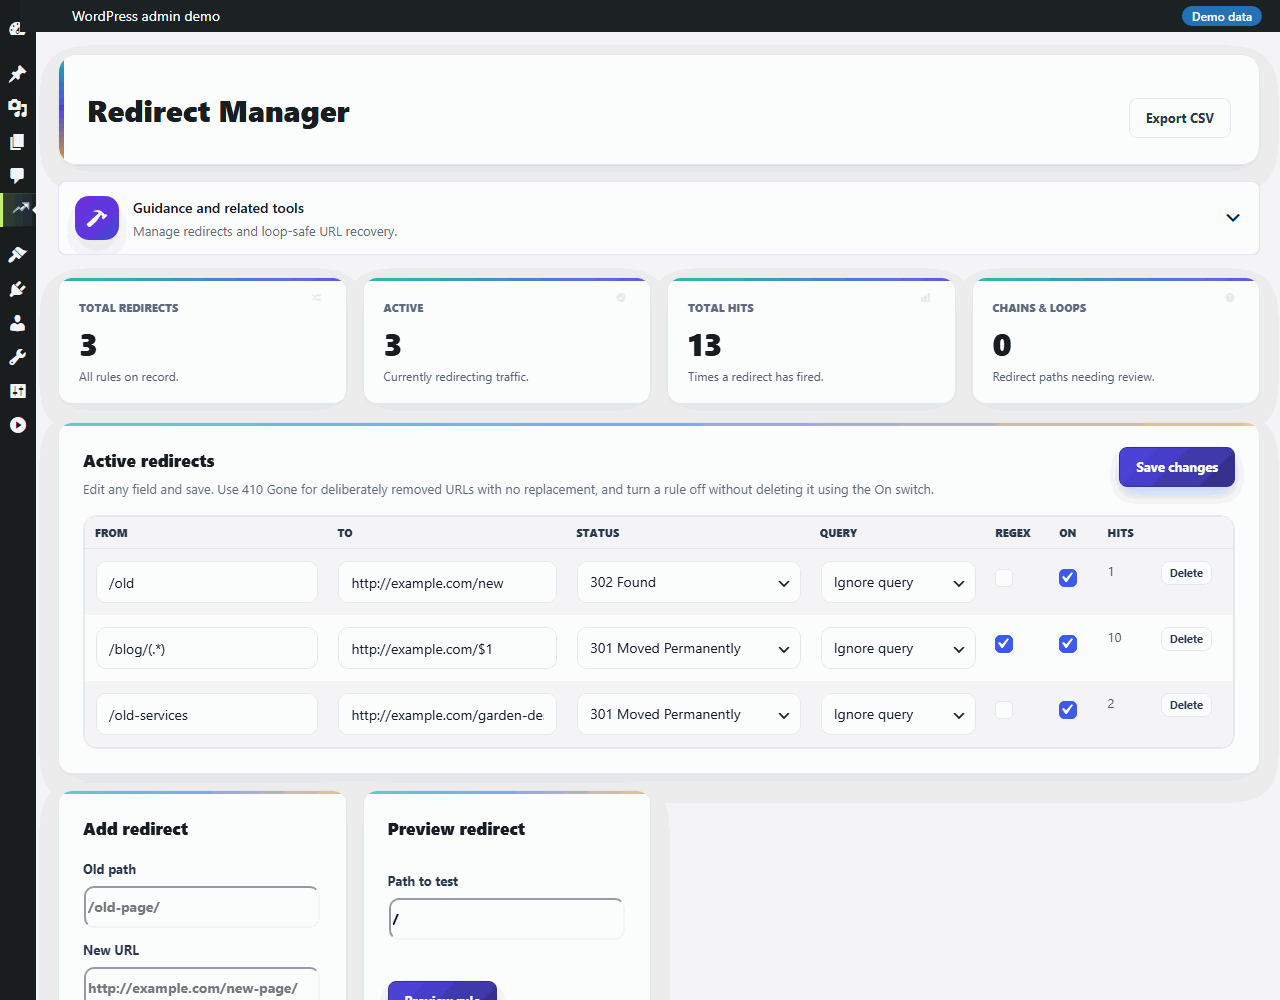Delete the /blog/(.*) redirect

[1186, 639]
